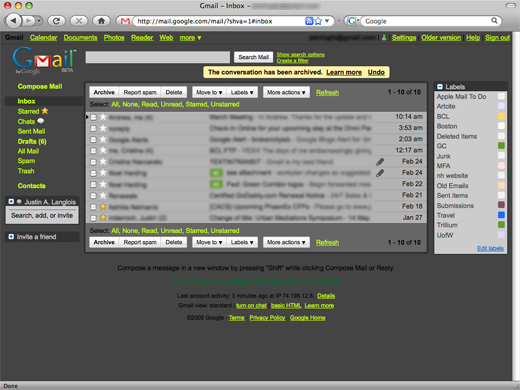This screenshot has width=520, height=390.
Task: Open the RSS feed icon in address bar
Action: 309,21
